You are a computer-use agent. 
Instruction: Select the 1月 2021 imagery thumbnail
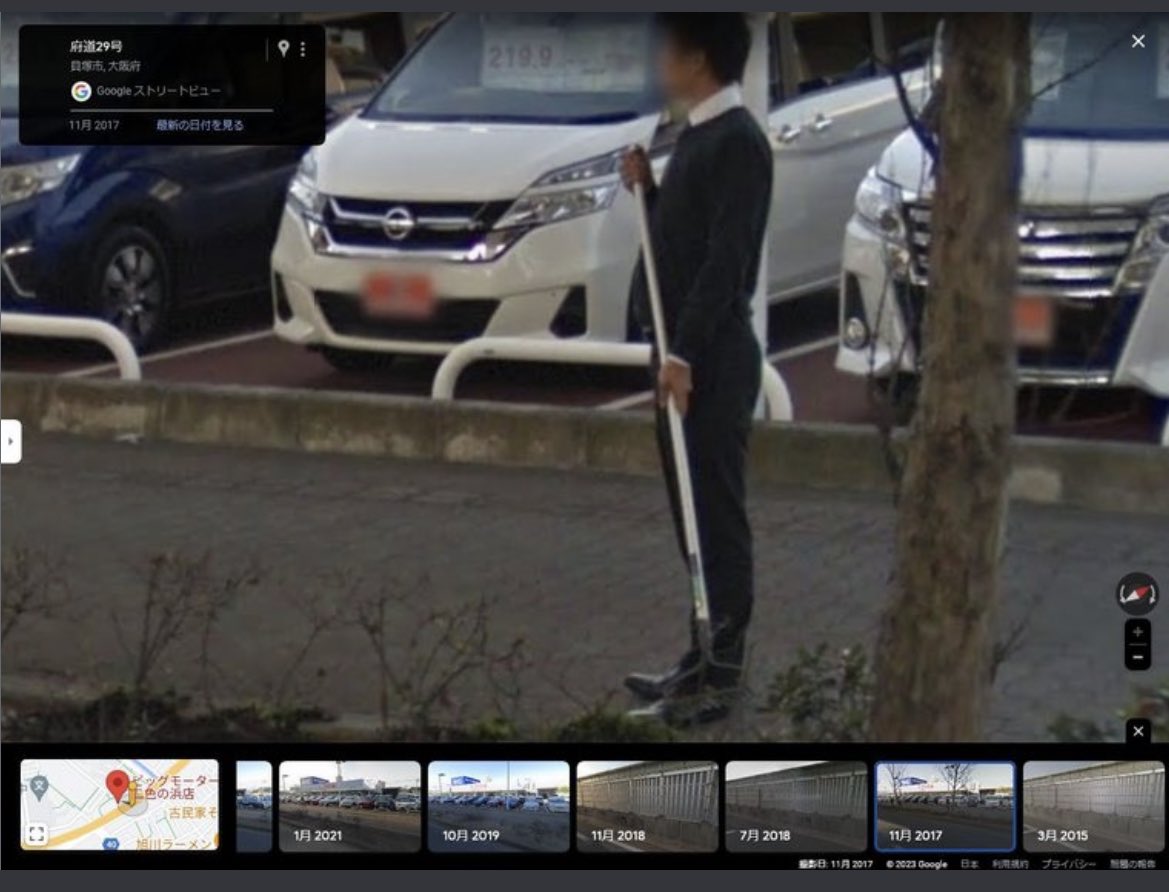point(350,805)
